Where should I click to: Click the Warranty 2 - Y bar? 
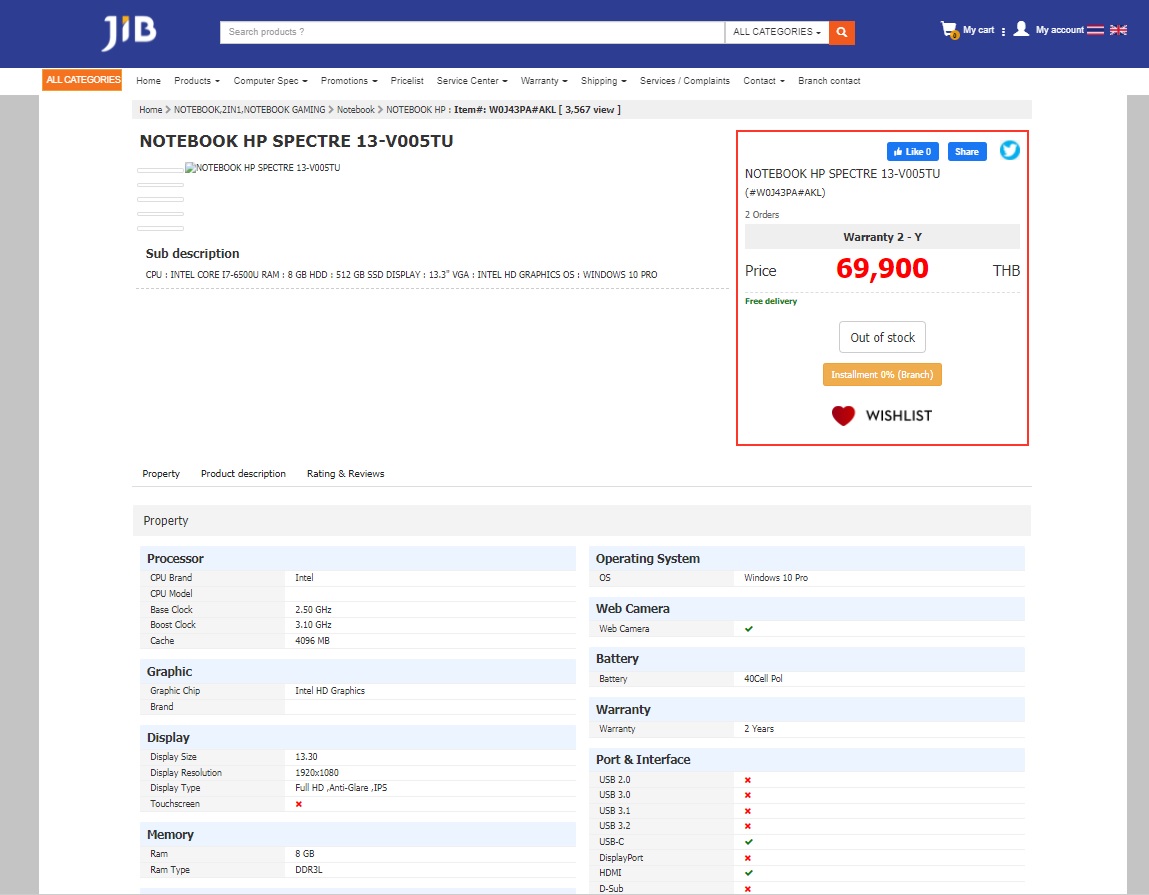pos(882,237)
